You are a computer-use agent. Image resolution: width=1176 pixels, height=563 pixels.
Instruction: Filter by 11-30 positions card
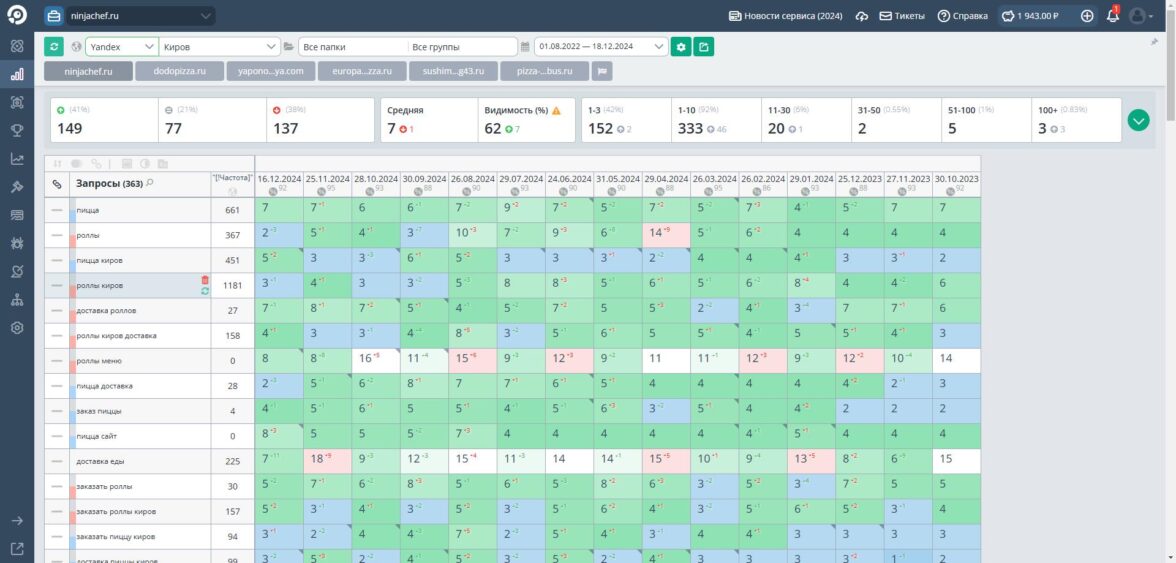(806, 120)
